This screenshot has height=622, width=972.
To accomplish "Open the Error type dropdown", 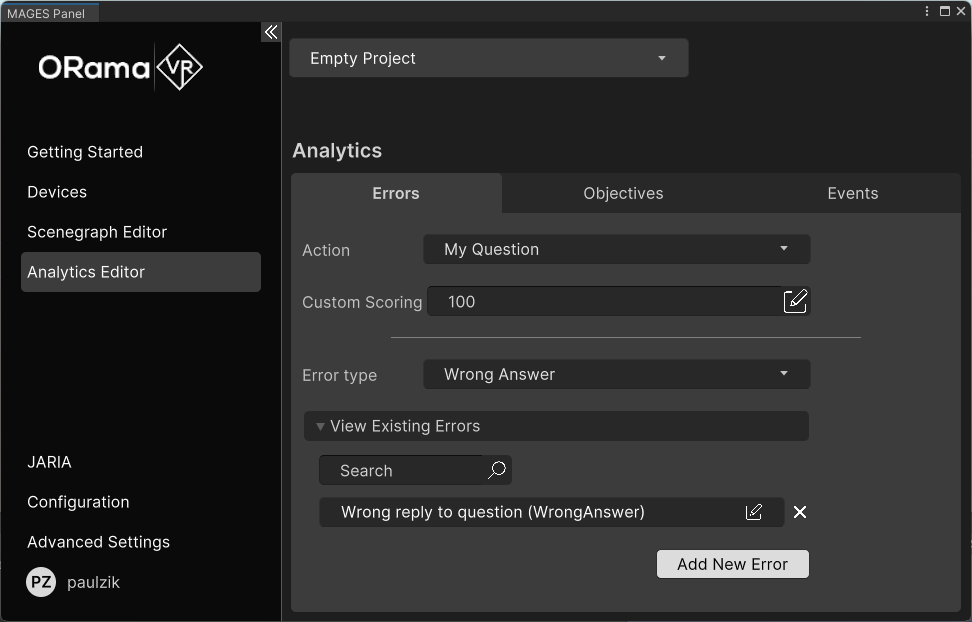I will (616, 374).
